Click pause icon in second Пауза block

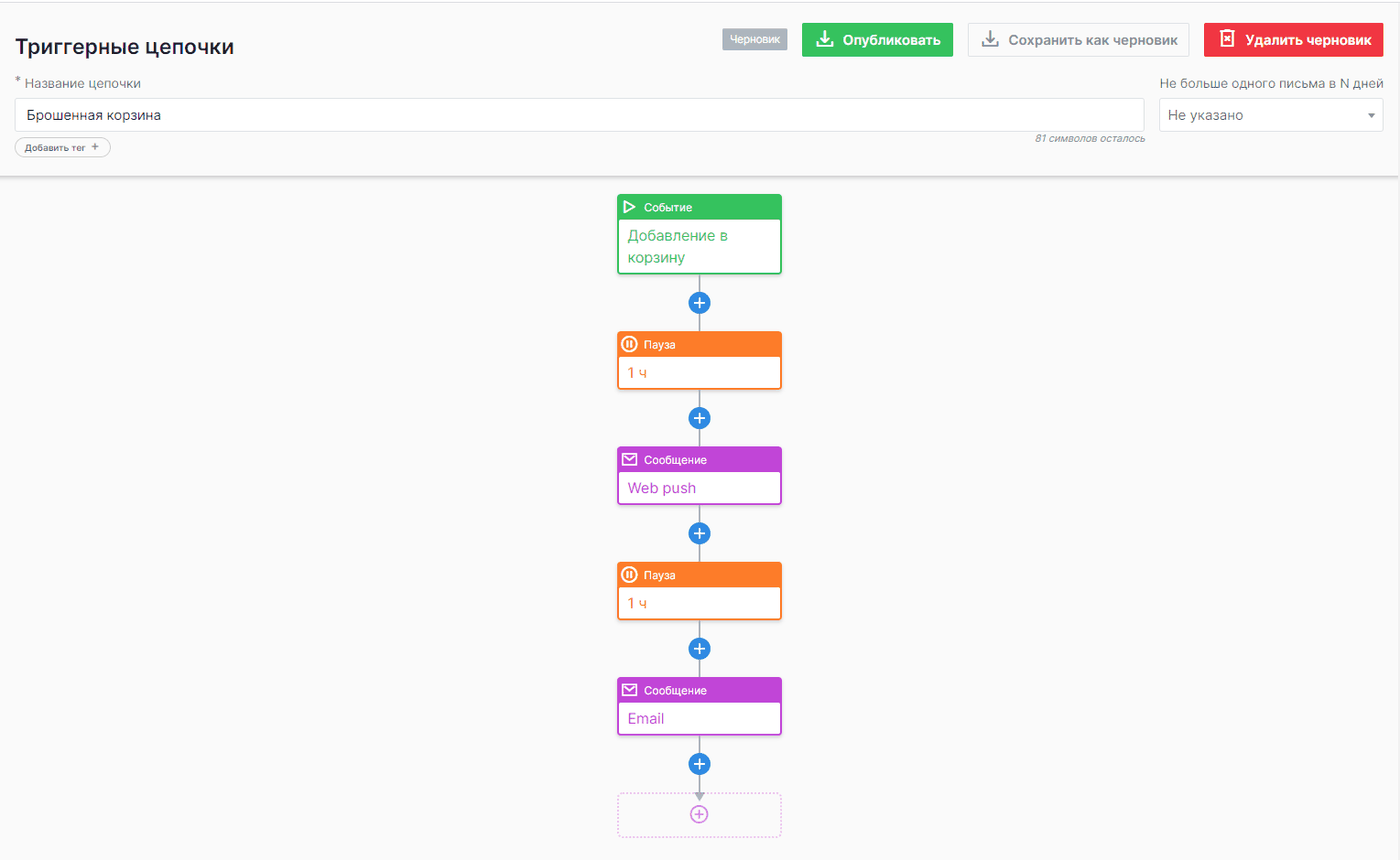coord(629,575)
